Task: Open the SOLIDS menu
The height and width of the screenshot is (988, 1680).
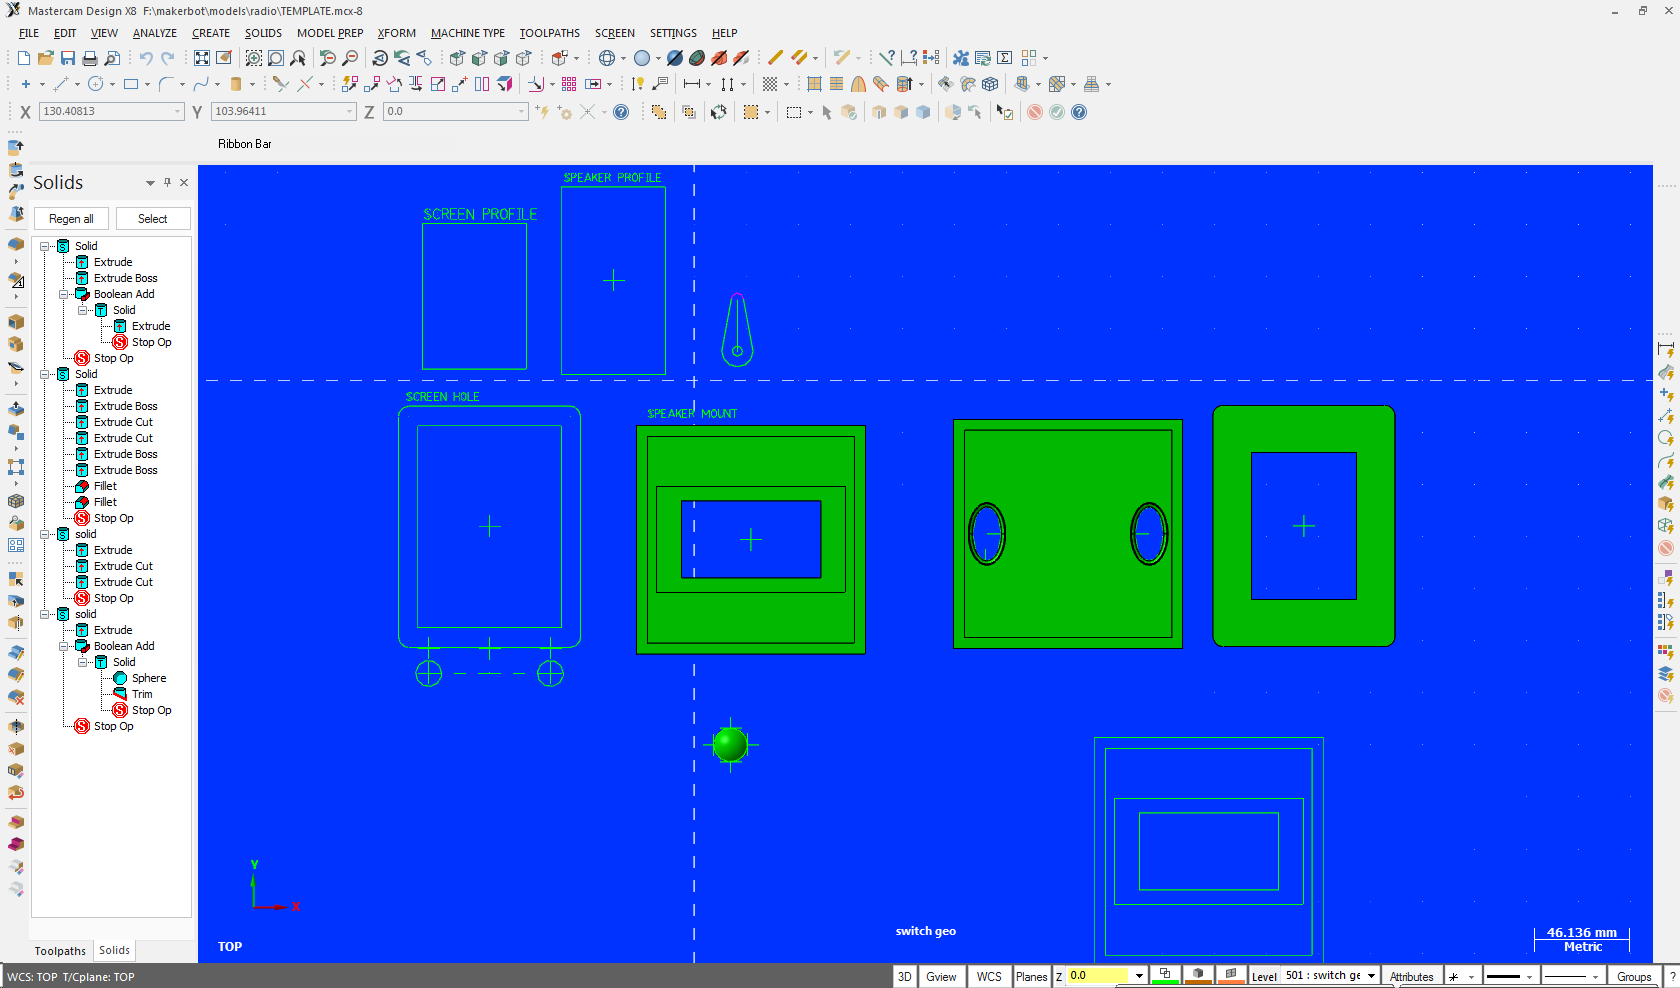Action: [x=263, y=33]
